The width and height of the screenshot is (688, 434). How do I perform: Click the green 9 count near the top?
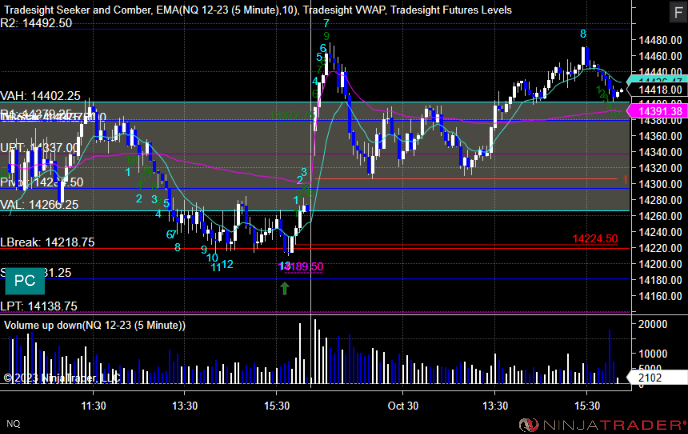[x=326, y=36]
